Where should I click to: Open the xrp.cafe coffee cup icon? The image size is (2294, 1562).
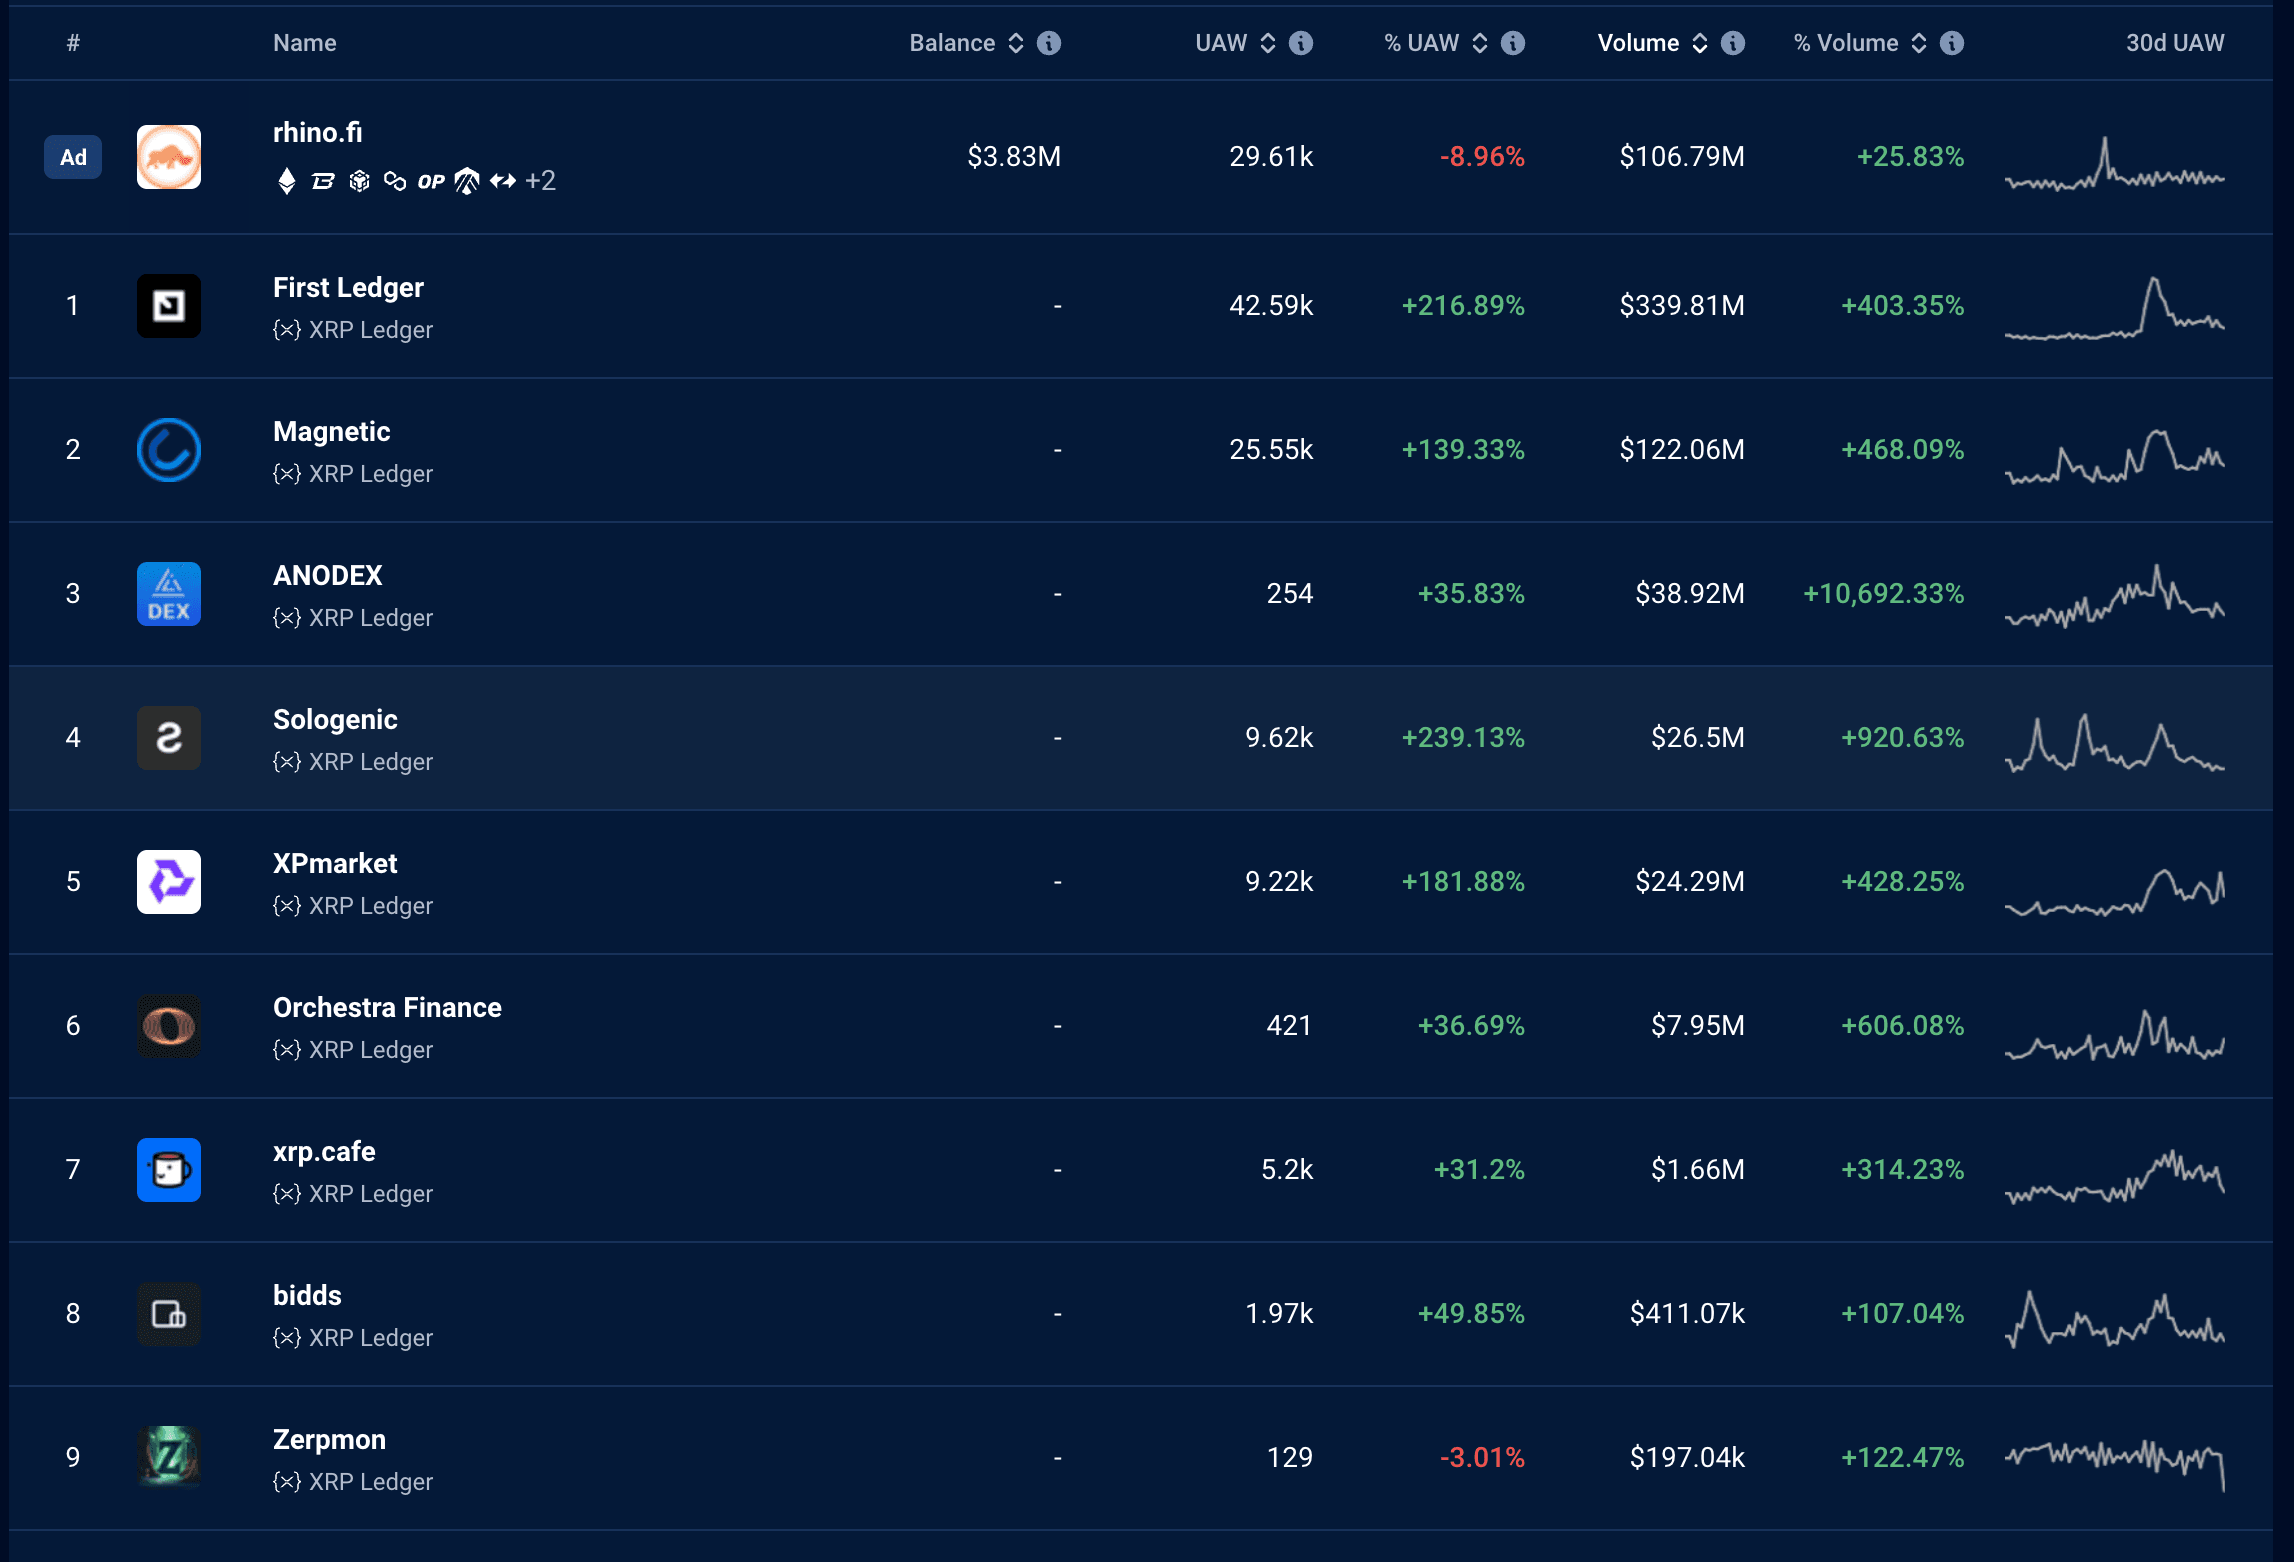coord(168,1170)
